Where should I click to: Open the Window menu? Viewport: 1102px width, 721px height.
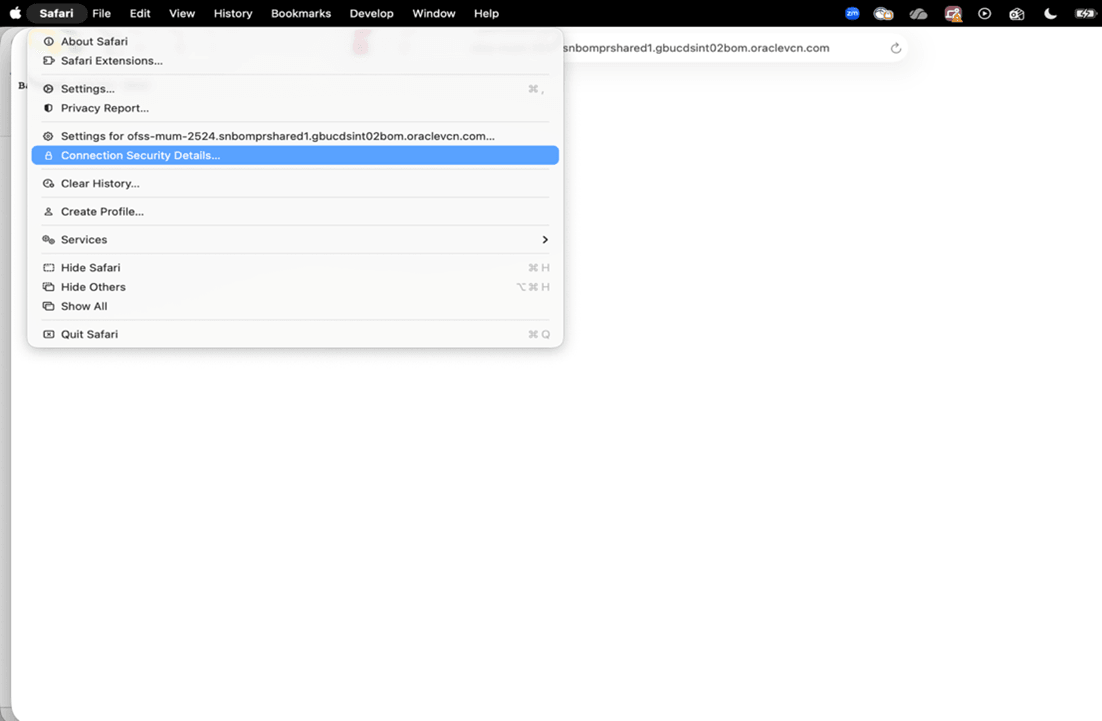pyautogui.click(x=434, y=13)
